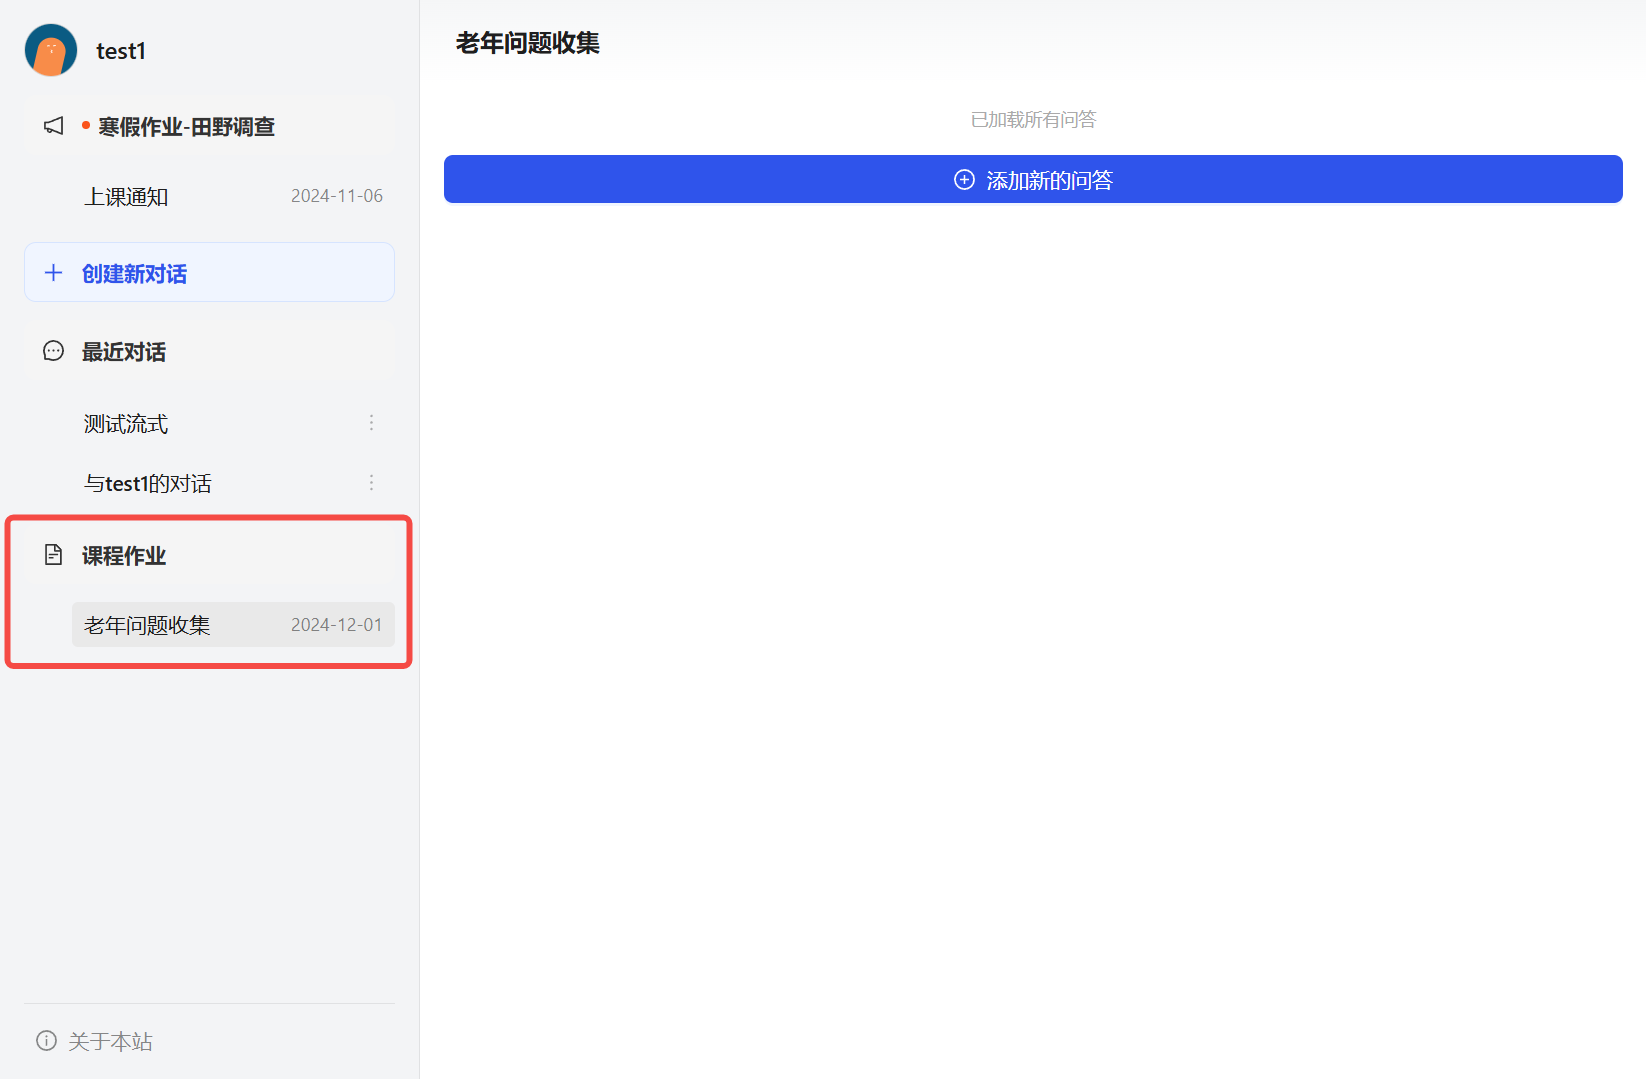Select the 课程作业 section header

pos(209,555)
